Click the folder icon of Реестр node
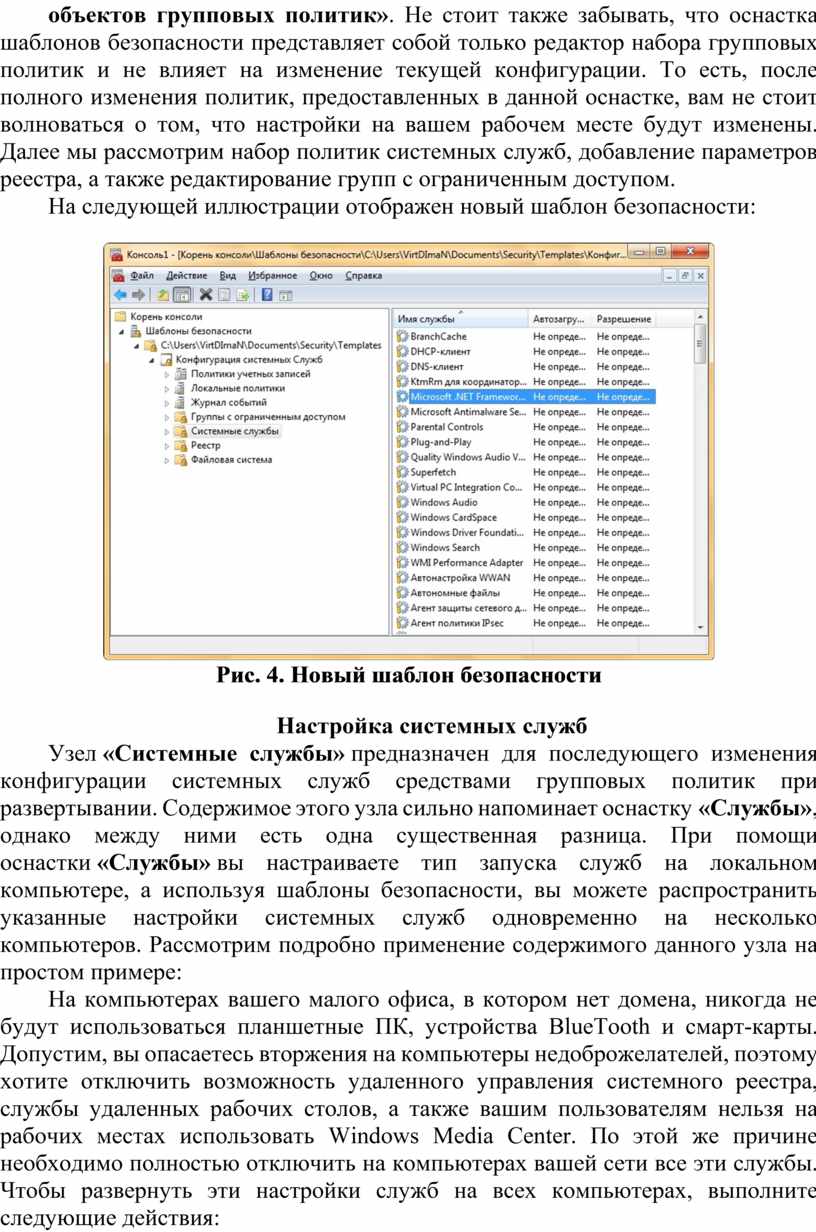Image resolution: width=816 pixels, height=1232 pixels. pos(181,446)
